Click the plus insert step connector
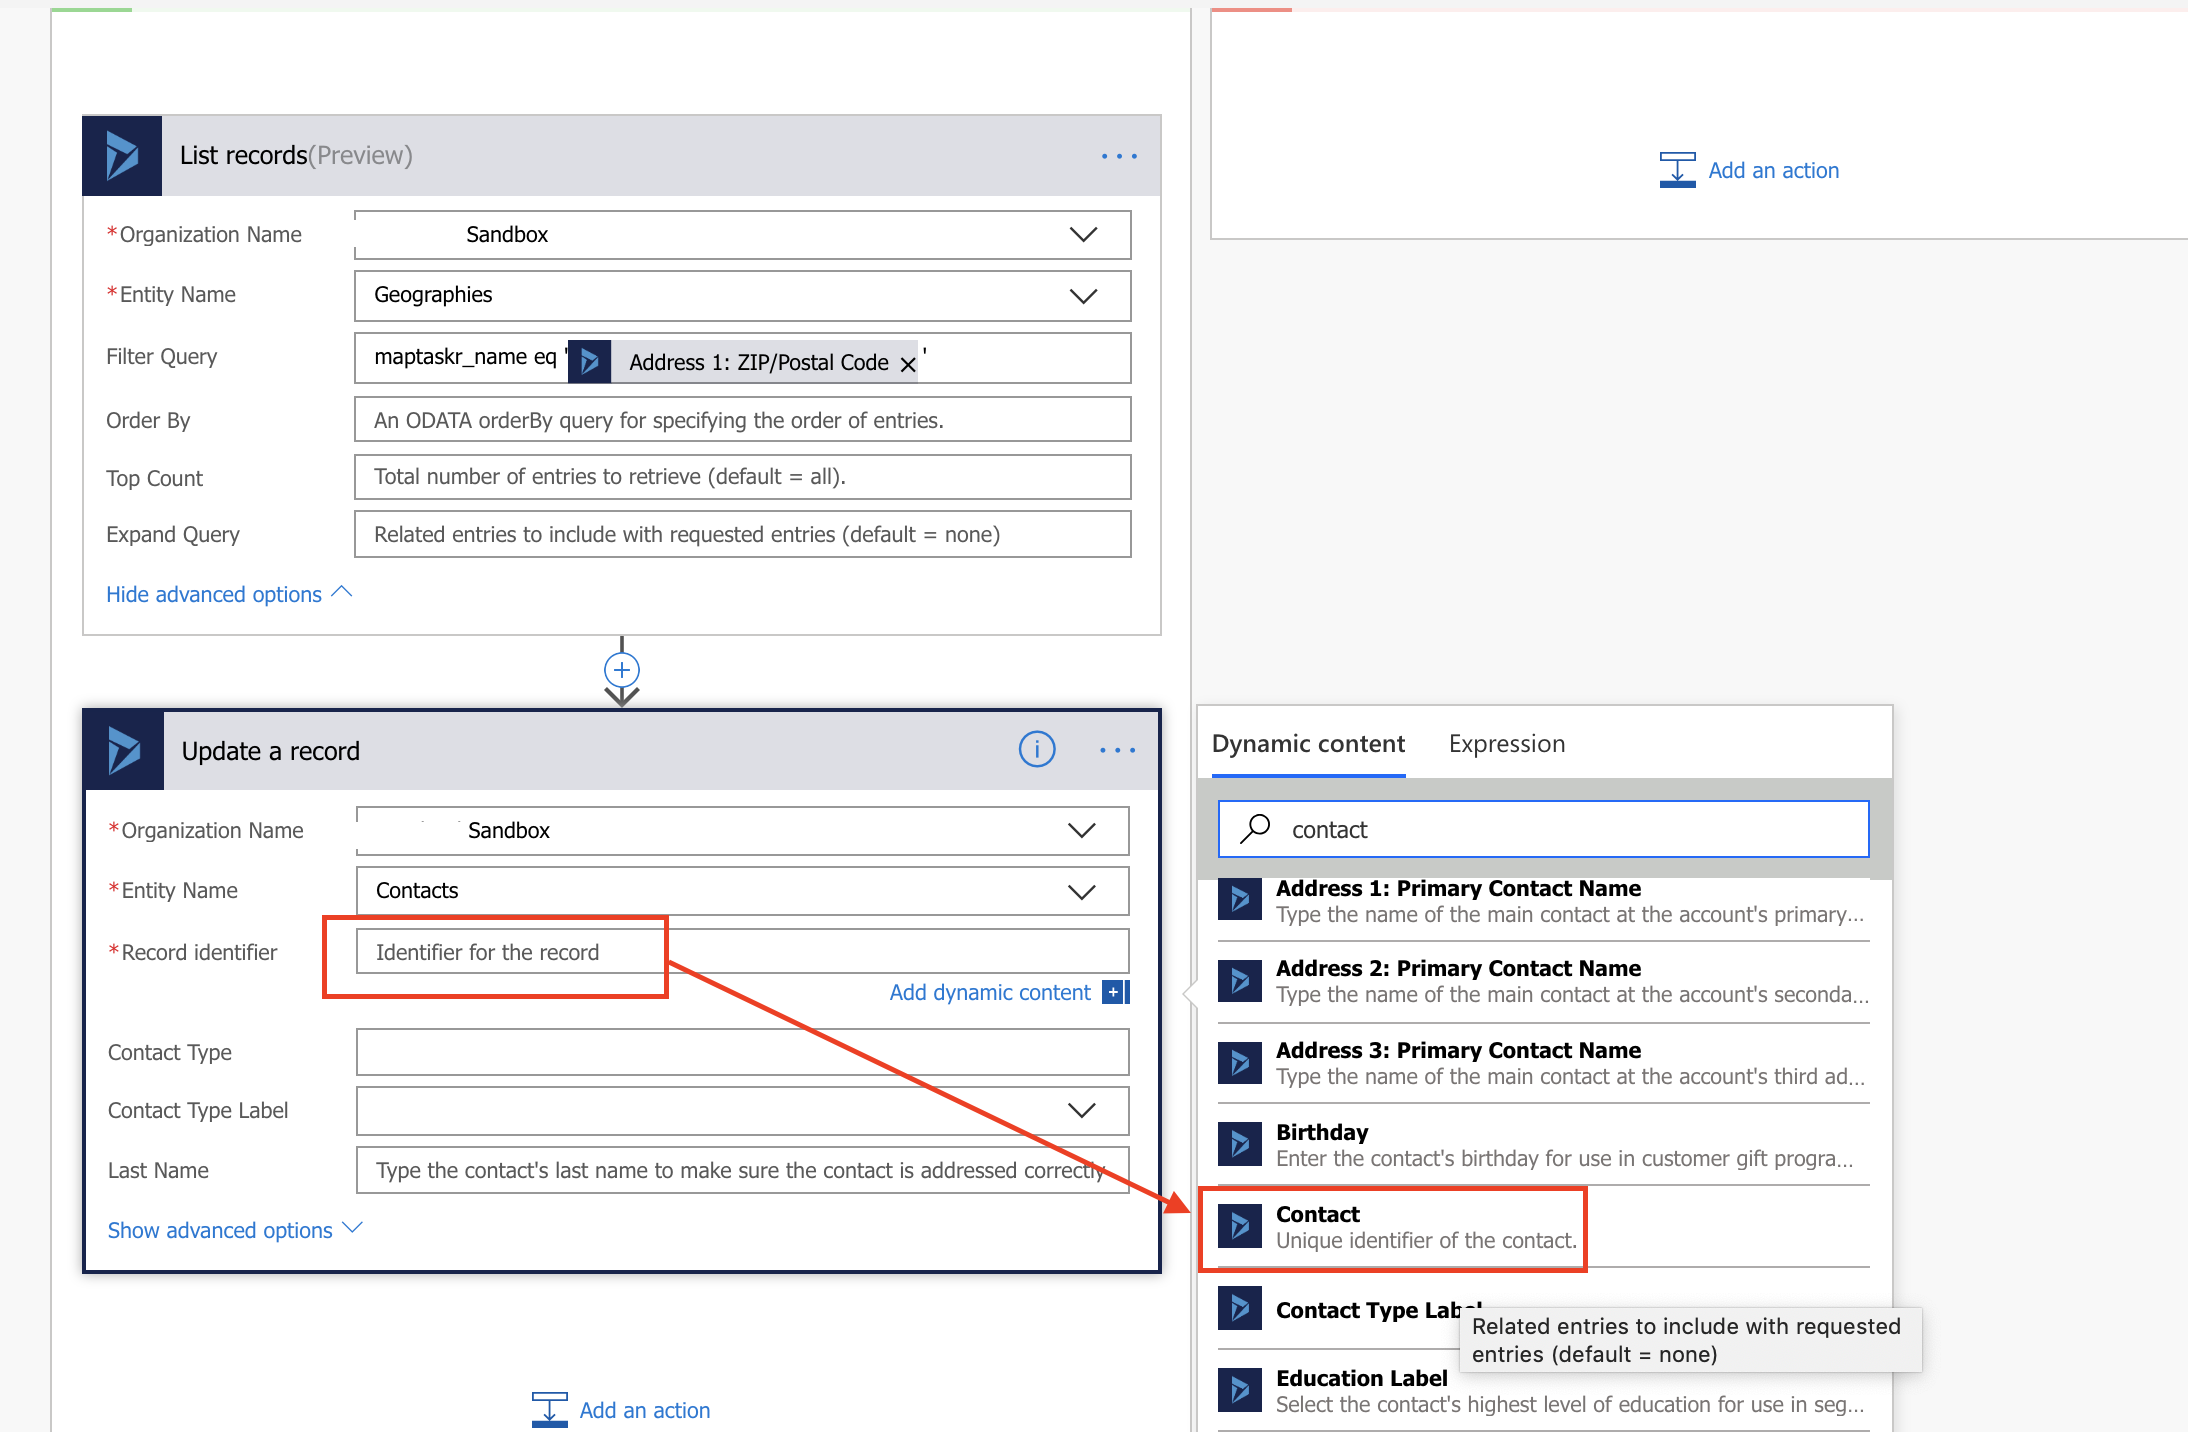The image size is (2188, 1432). coord(621,670)
